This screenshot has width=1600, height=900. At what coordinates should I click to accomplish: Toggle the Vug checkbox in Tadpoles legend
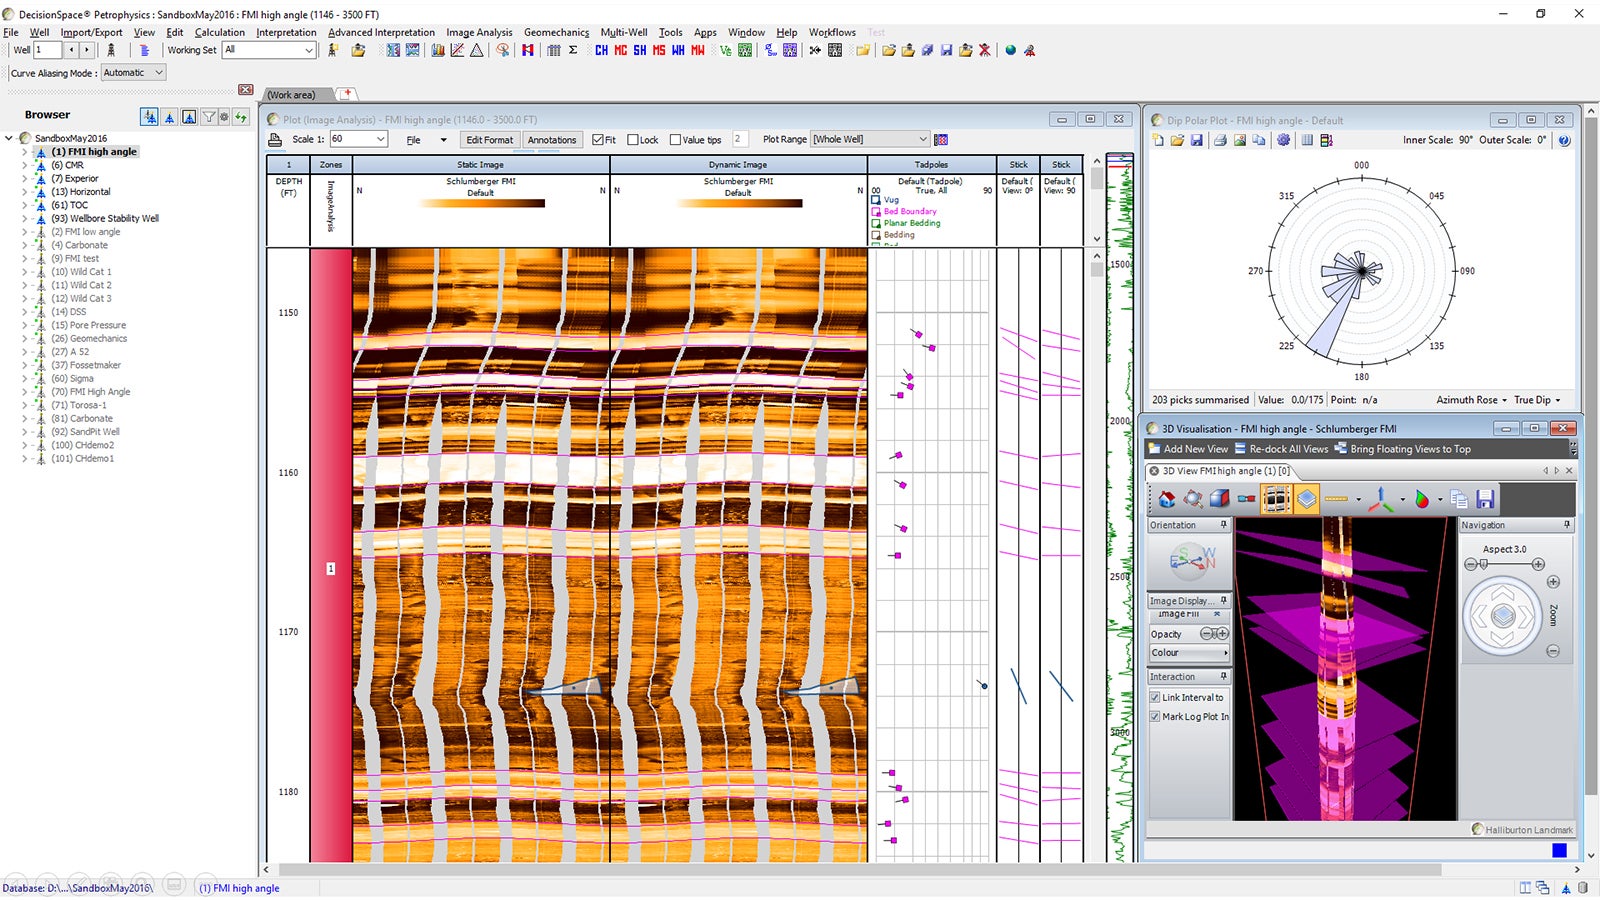pos(877,200)
